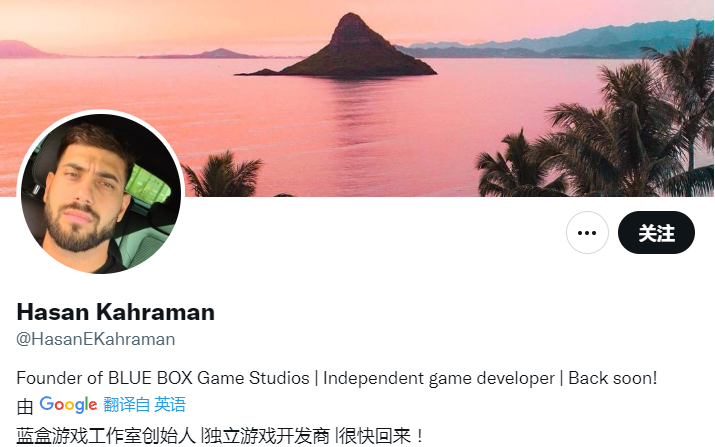The image size is (715, 447).
Task: Click the black 关注 follow button
Action: pyautogui.click(x=656, y=233)
